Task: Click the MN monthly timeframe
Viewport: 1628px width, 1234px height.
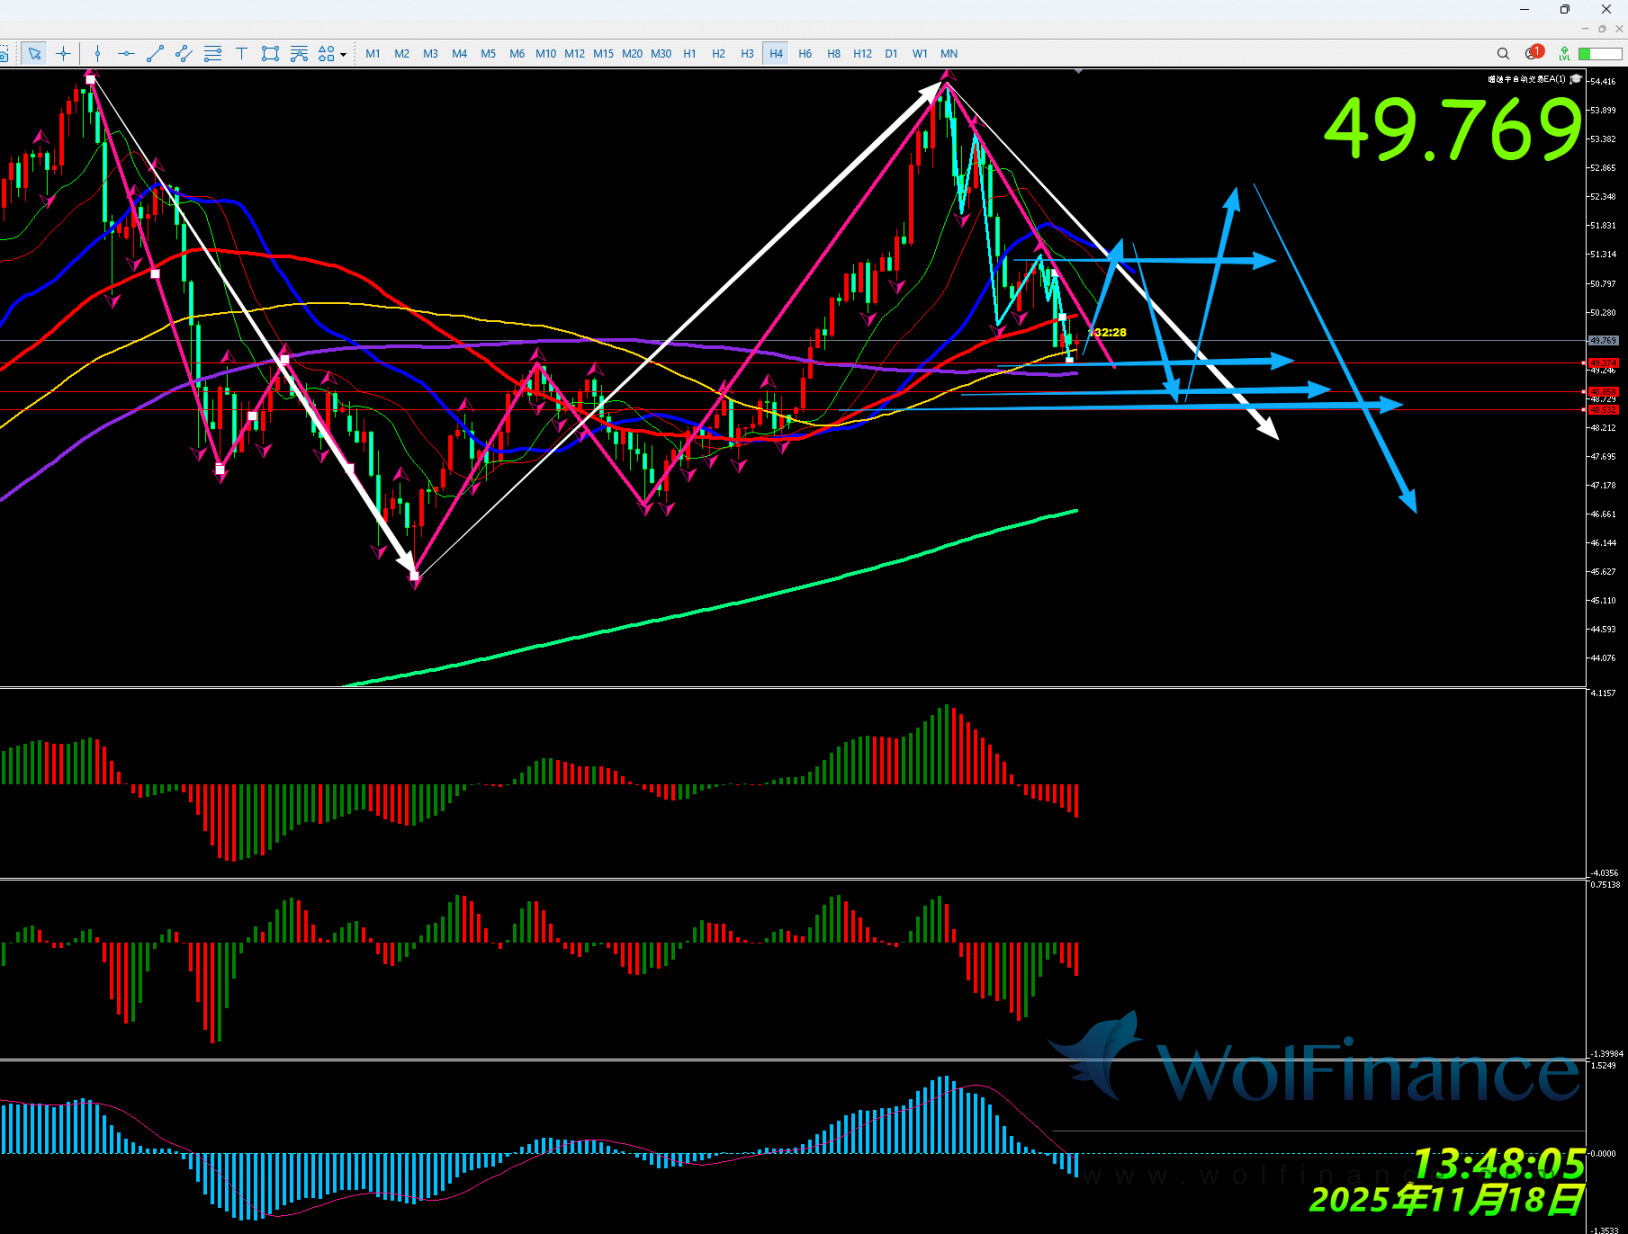Action: 949,54
